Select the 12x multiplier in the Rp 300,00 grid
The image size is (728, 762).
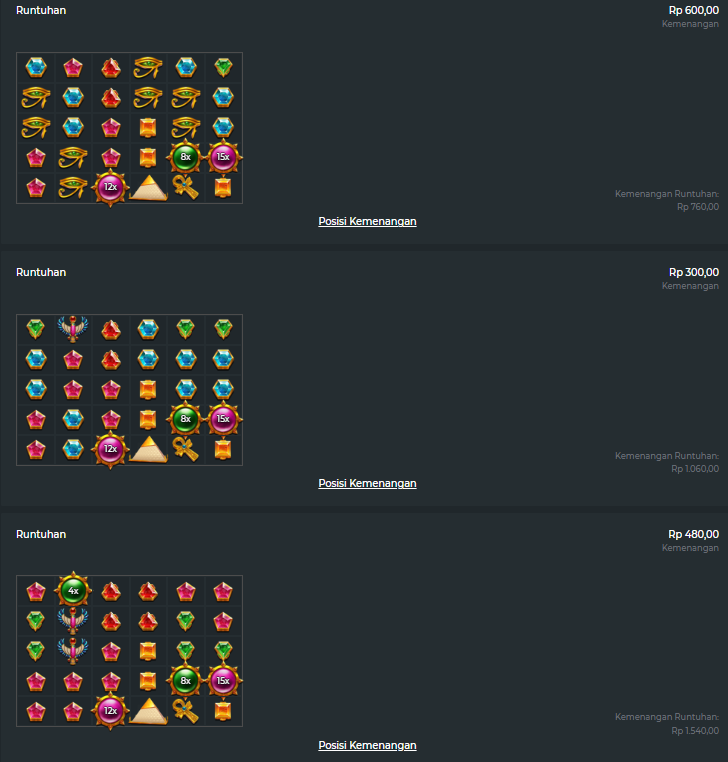point(110,449)
